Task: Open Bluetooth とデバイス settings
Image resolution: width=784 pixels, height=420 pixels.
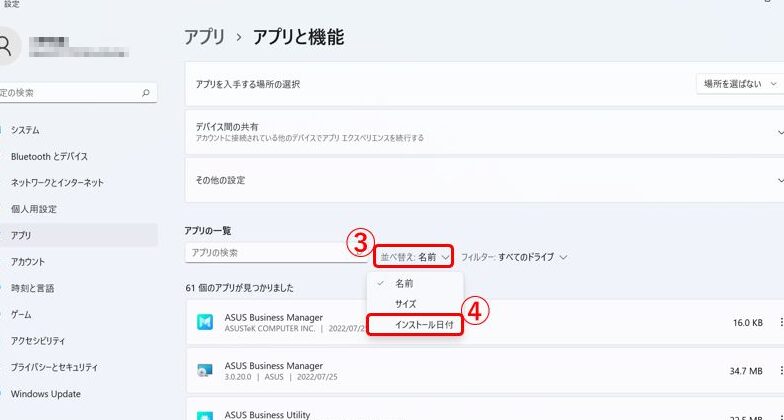Action: click(49, 157)
